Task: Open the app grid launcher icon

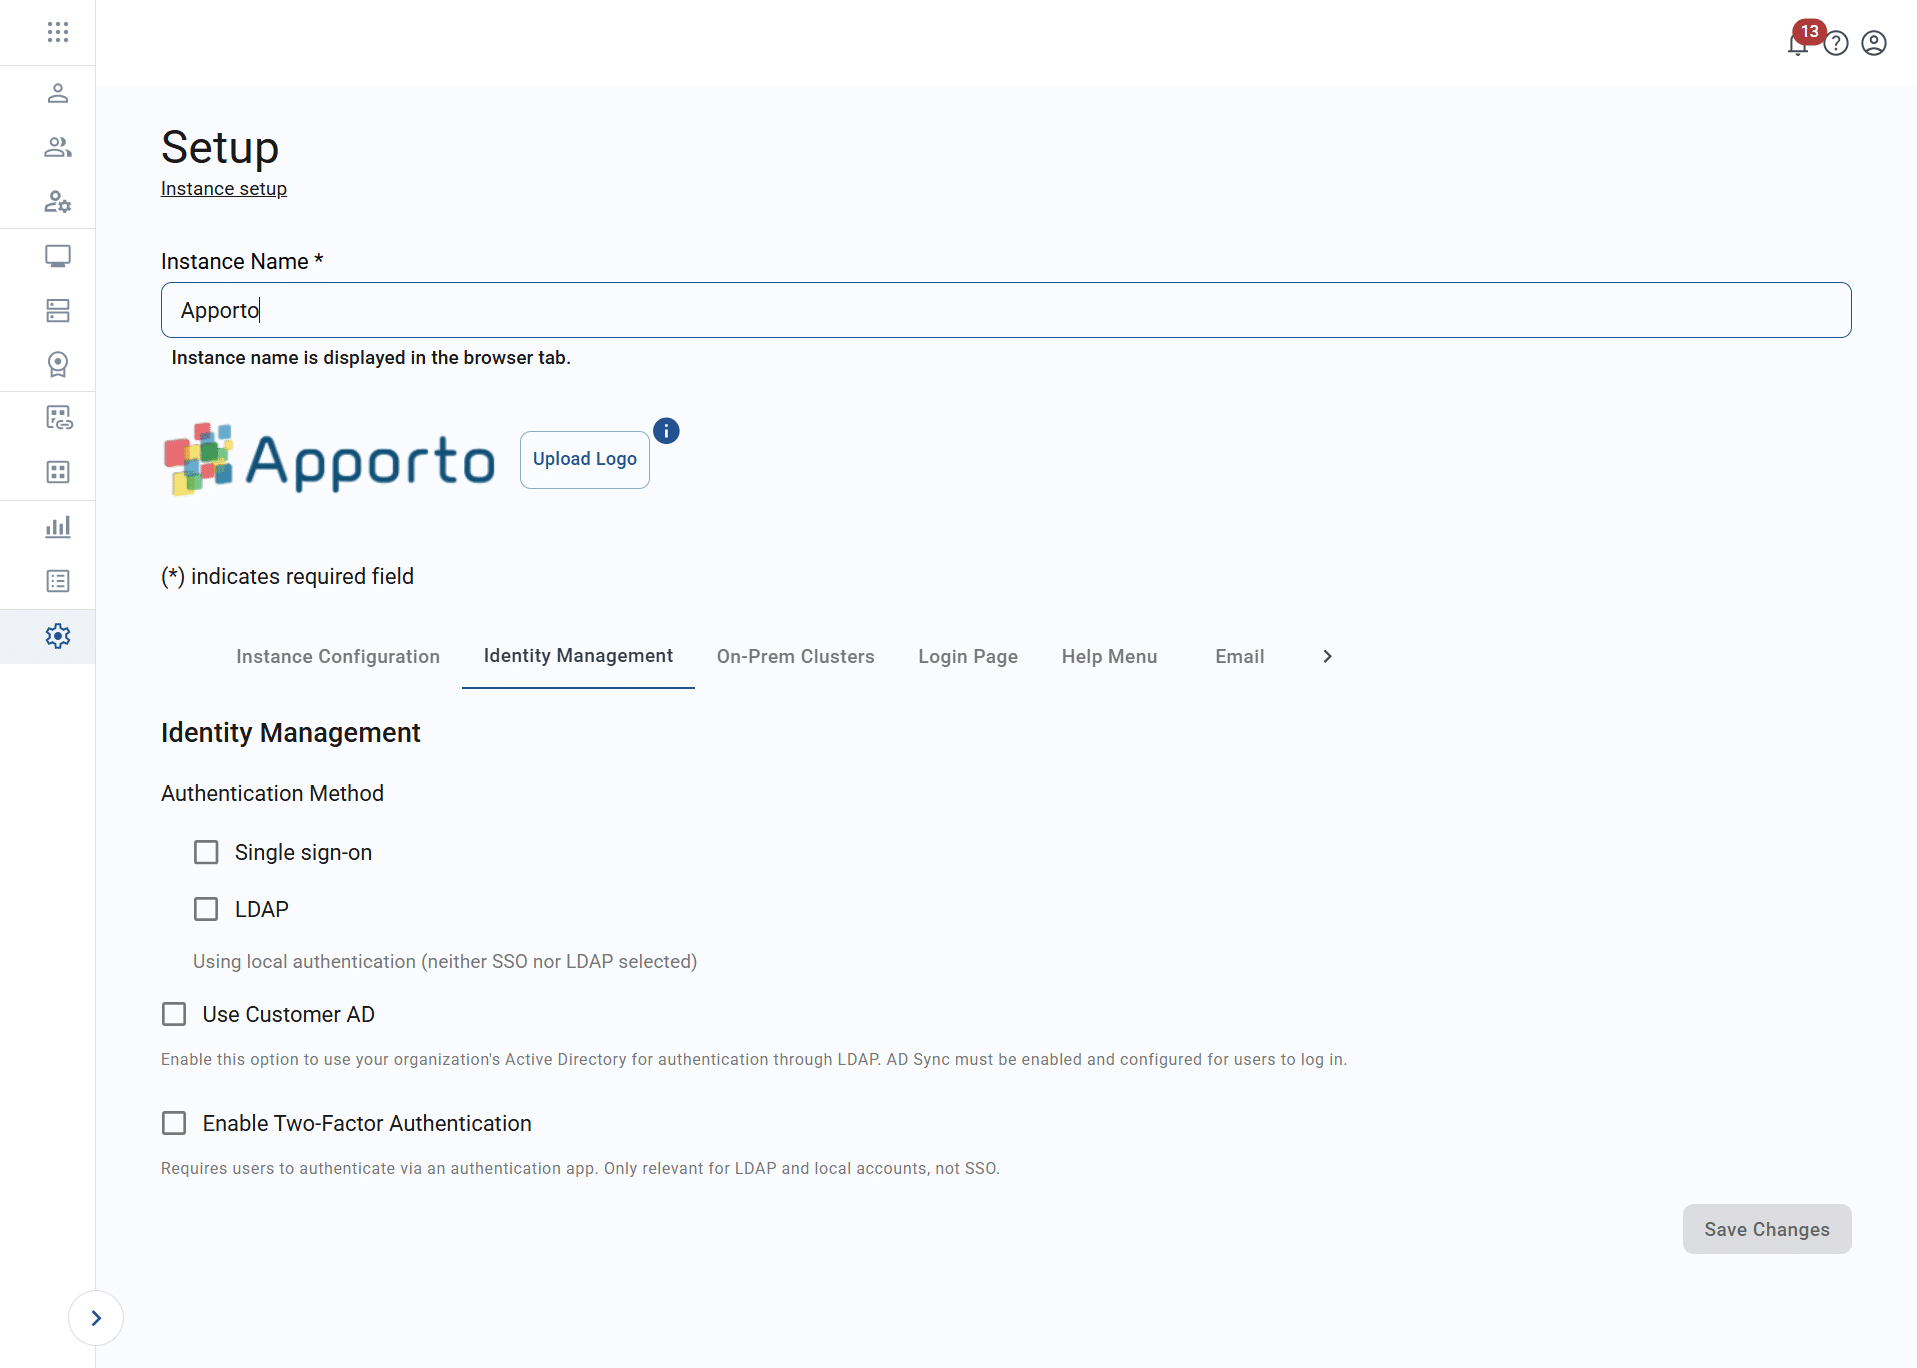Action: click(x=57, y=32)
